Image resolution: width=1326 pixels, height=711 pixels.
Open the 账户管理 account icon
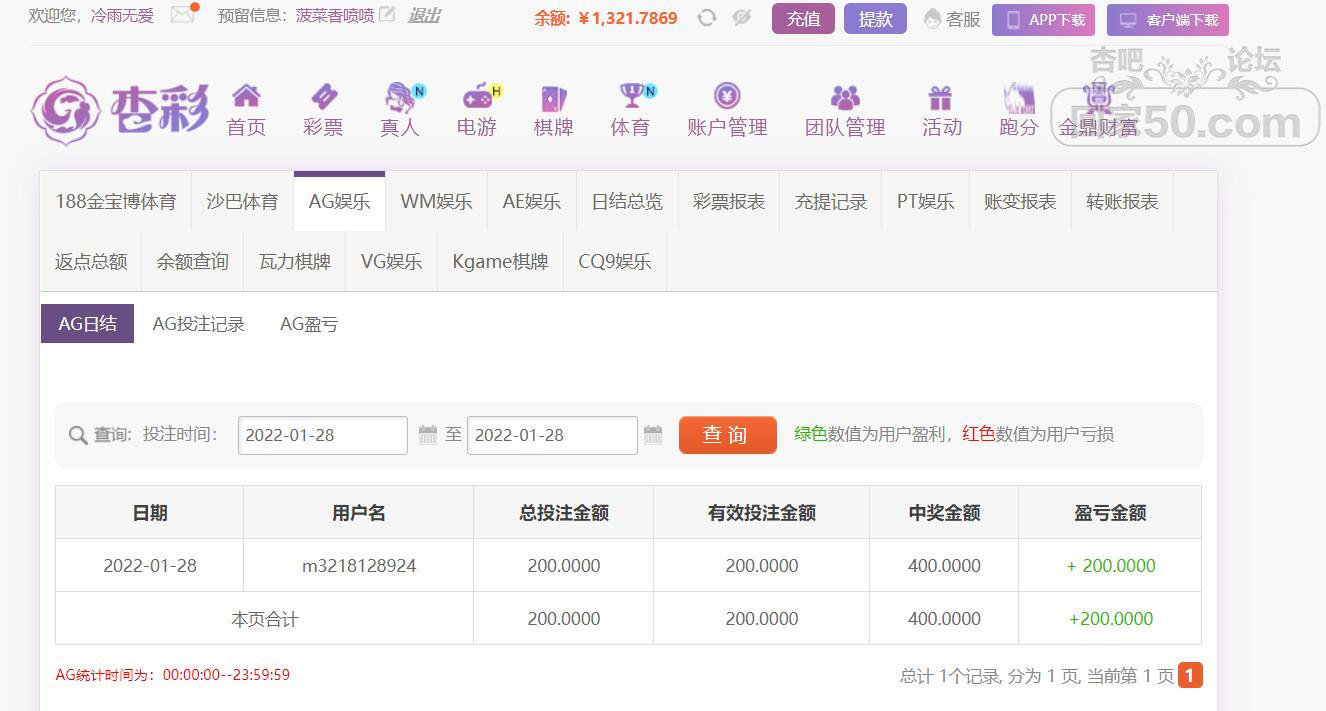click(727, 97)
